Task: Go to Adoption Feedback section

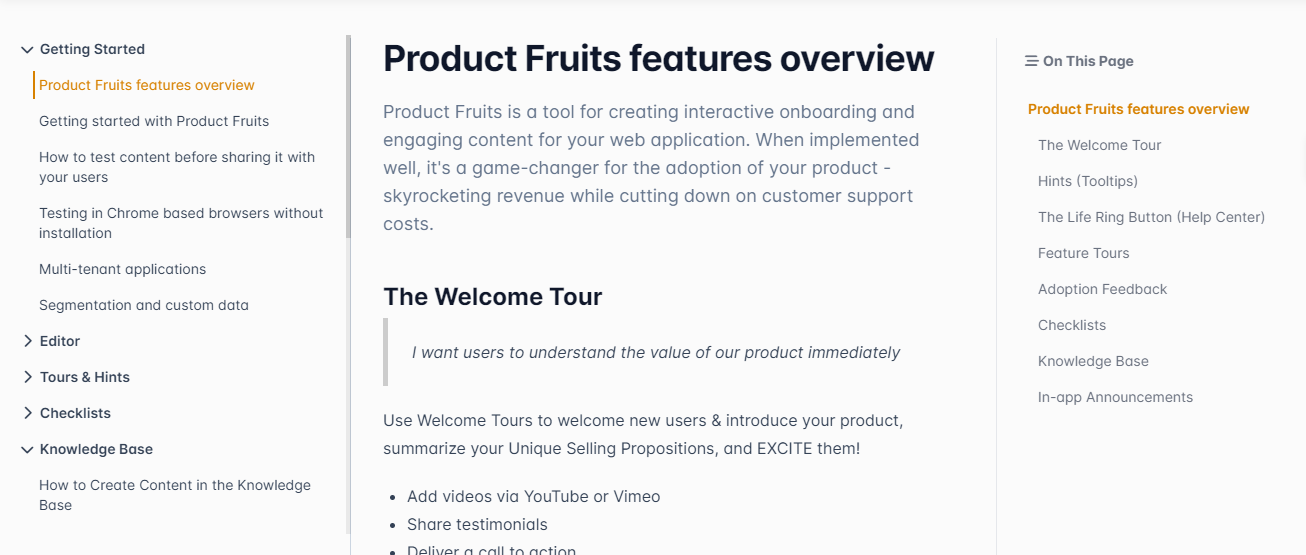Action: pyautogui.click(x=1102, y=289)
